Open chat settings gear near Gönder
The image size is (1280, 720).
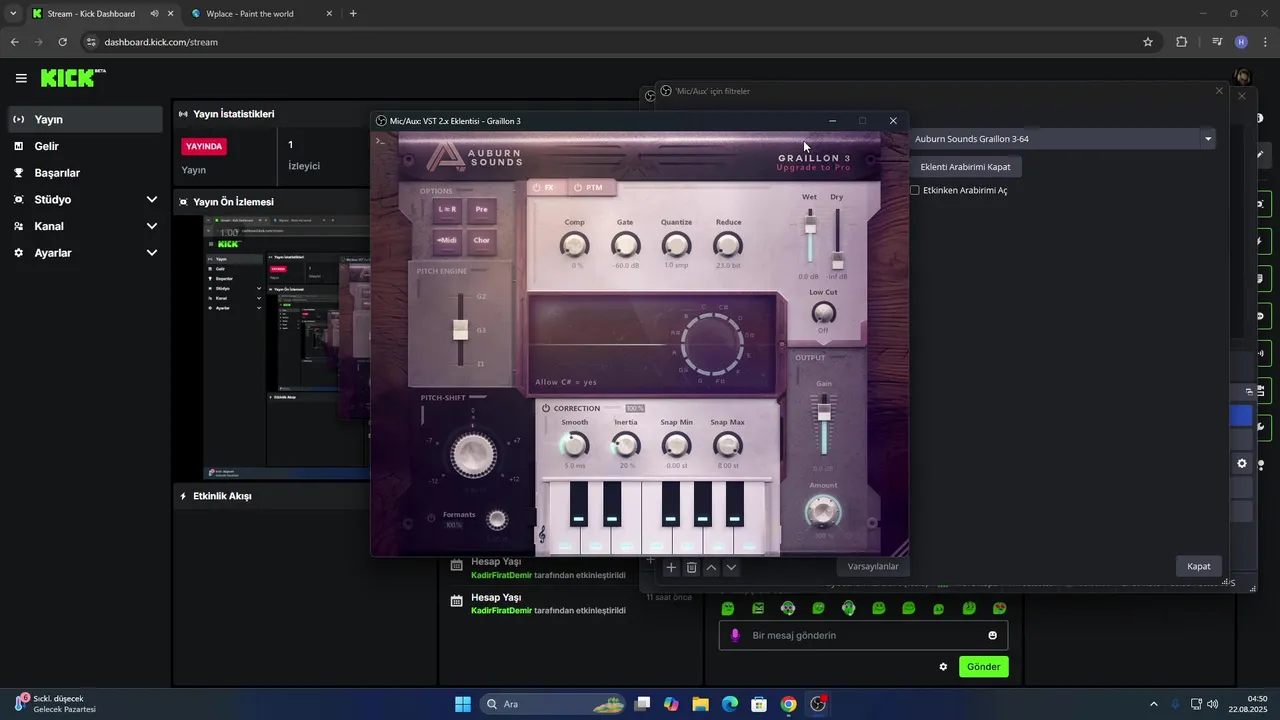point(943,666)
